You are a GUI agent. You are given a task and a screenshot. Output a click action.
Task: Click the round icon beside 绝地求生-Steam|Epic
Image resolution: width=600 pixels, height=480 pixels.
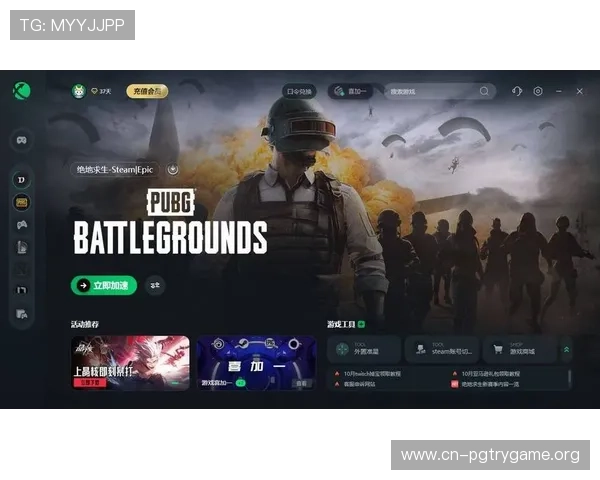pyautogui.click(x=173, y=169)
